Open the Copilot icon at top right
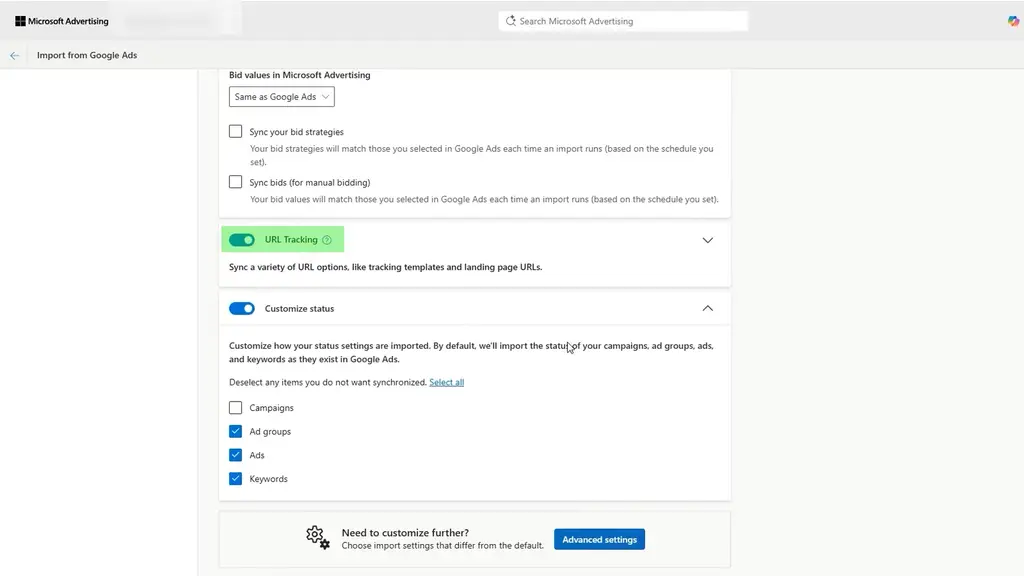This screenshot has width=1024, height=576. 1013,21
